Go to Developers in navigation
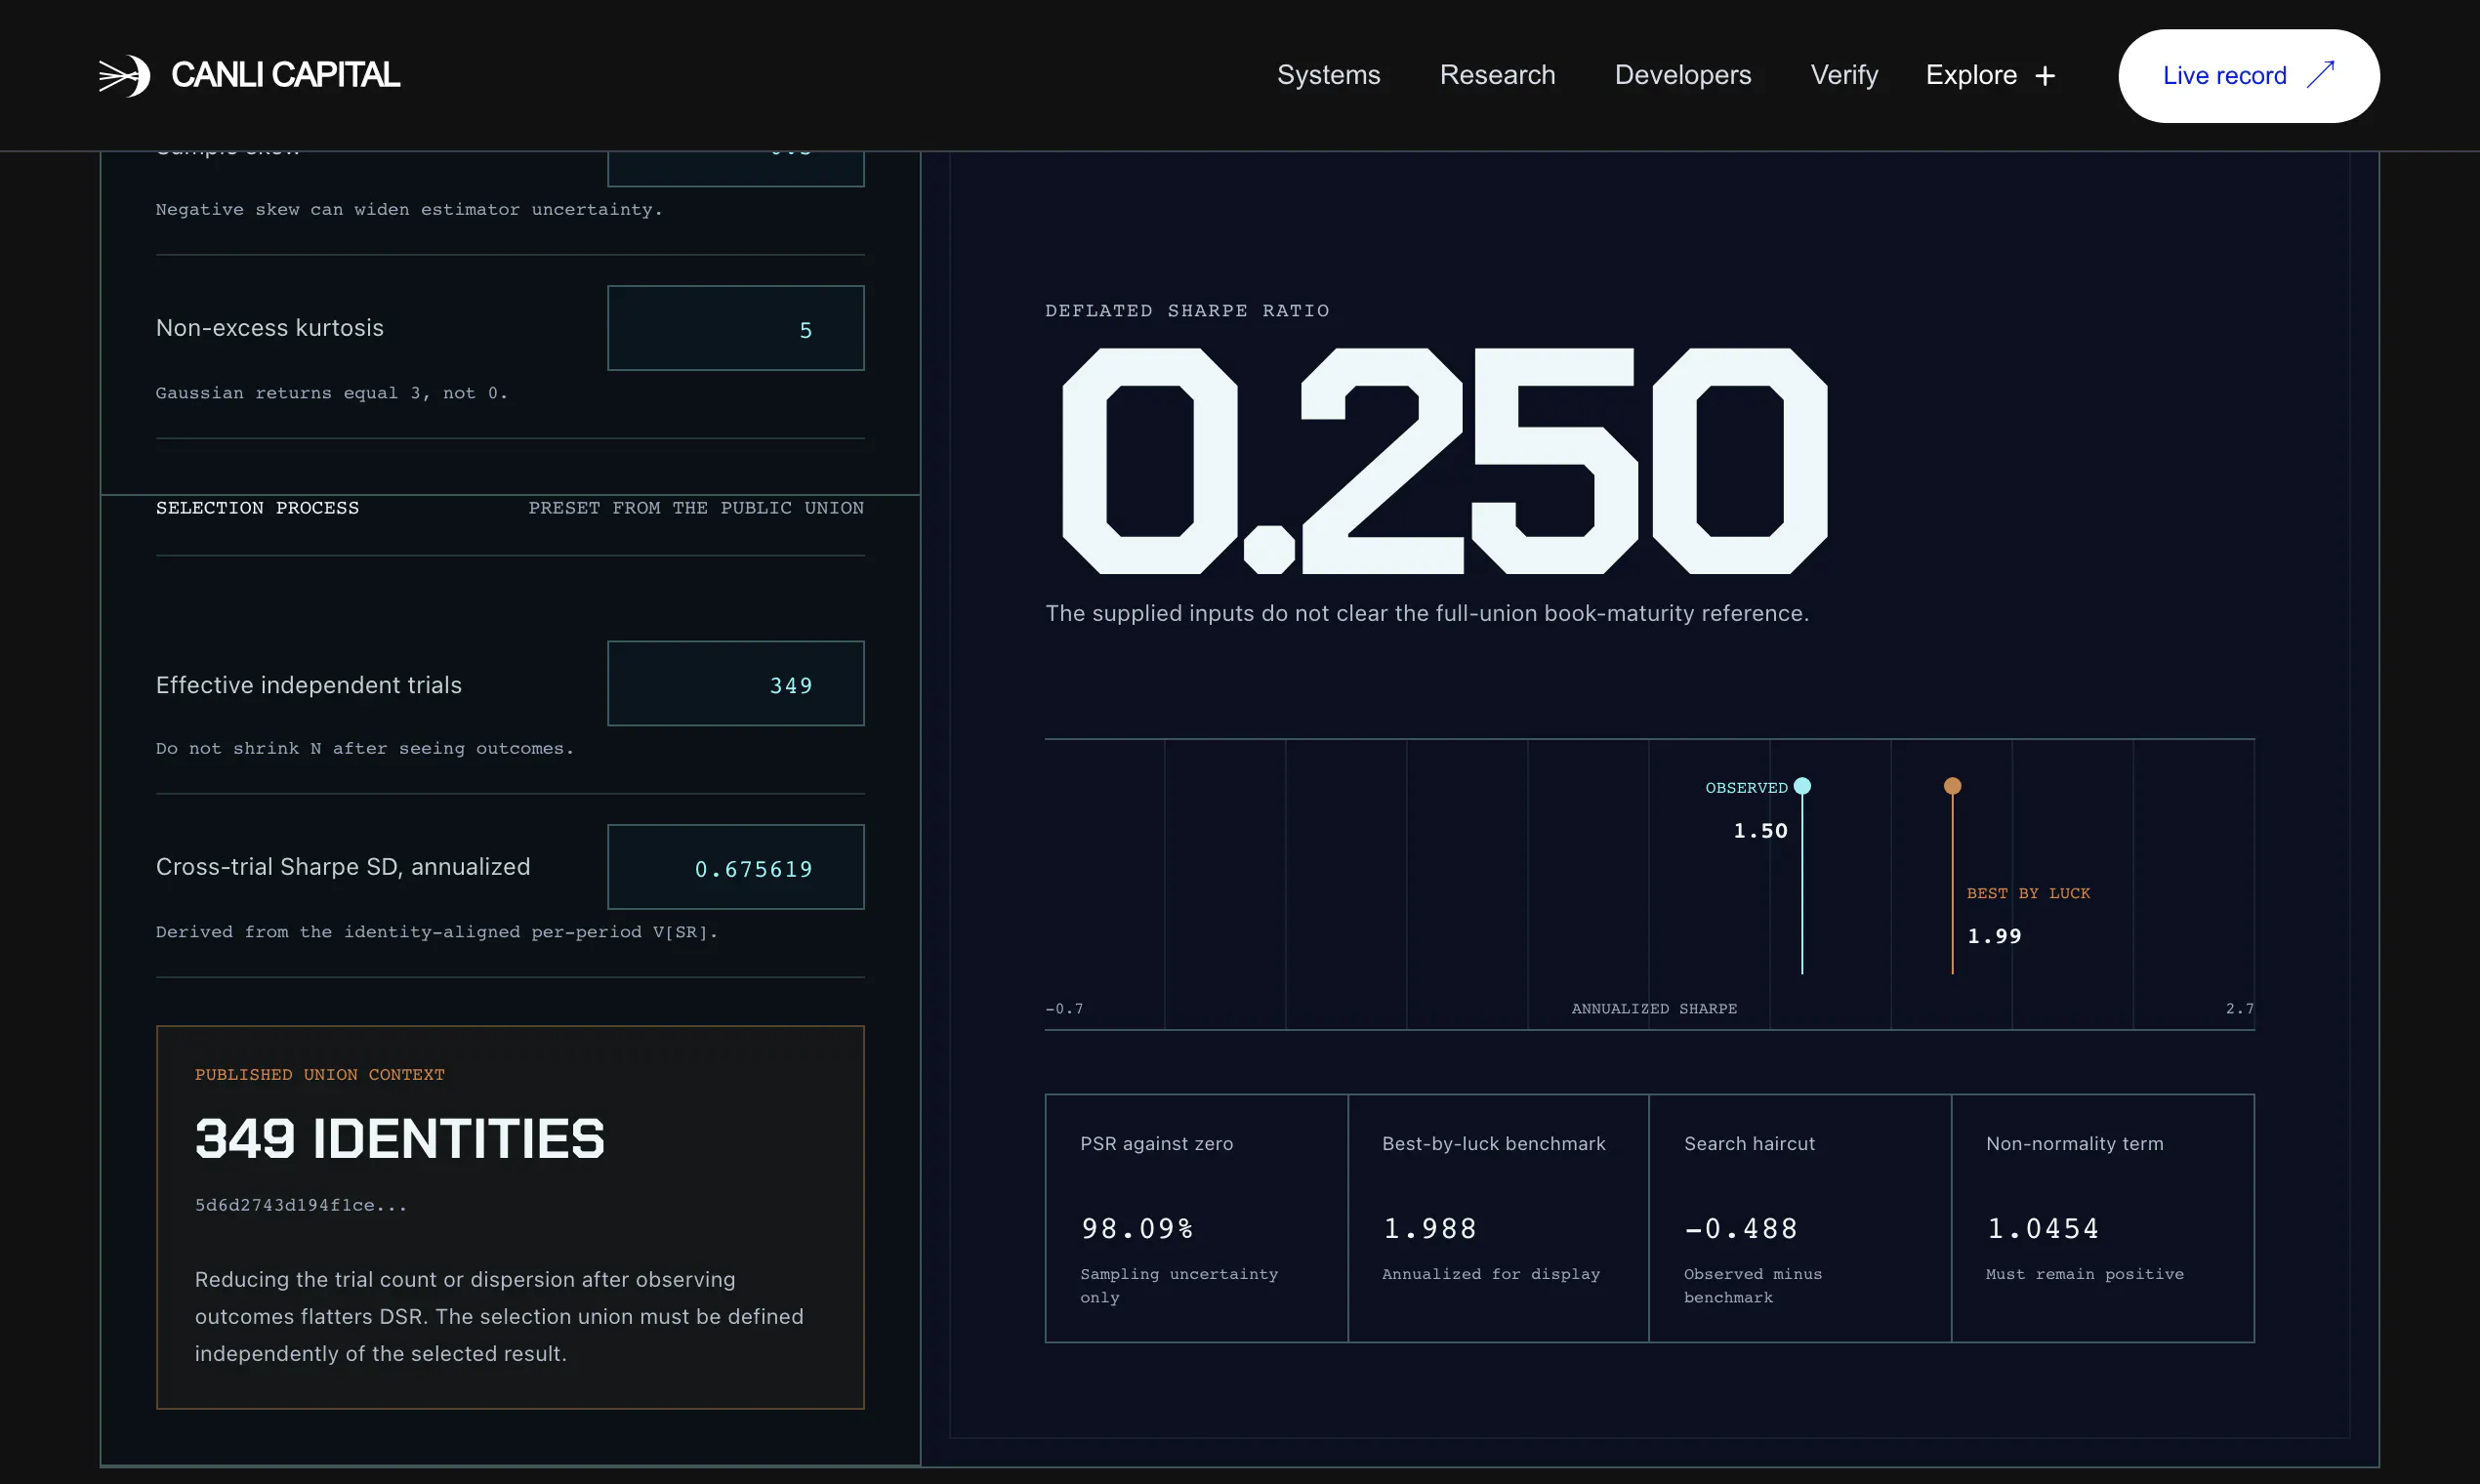The image size is (2480, 1484). point(1683,75)
